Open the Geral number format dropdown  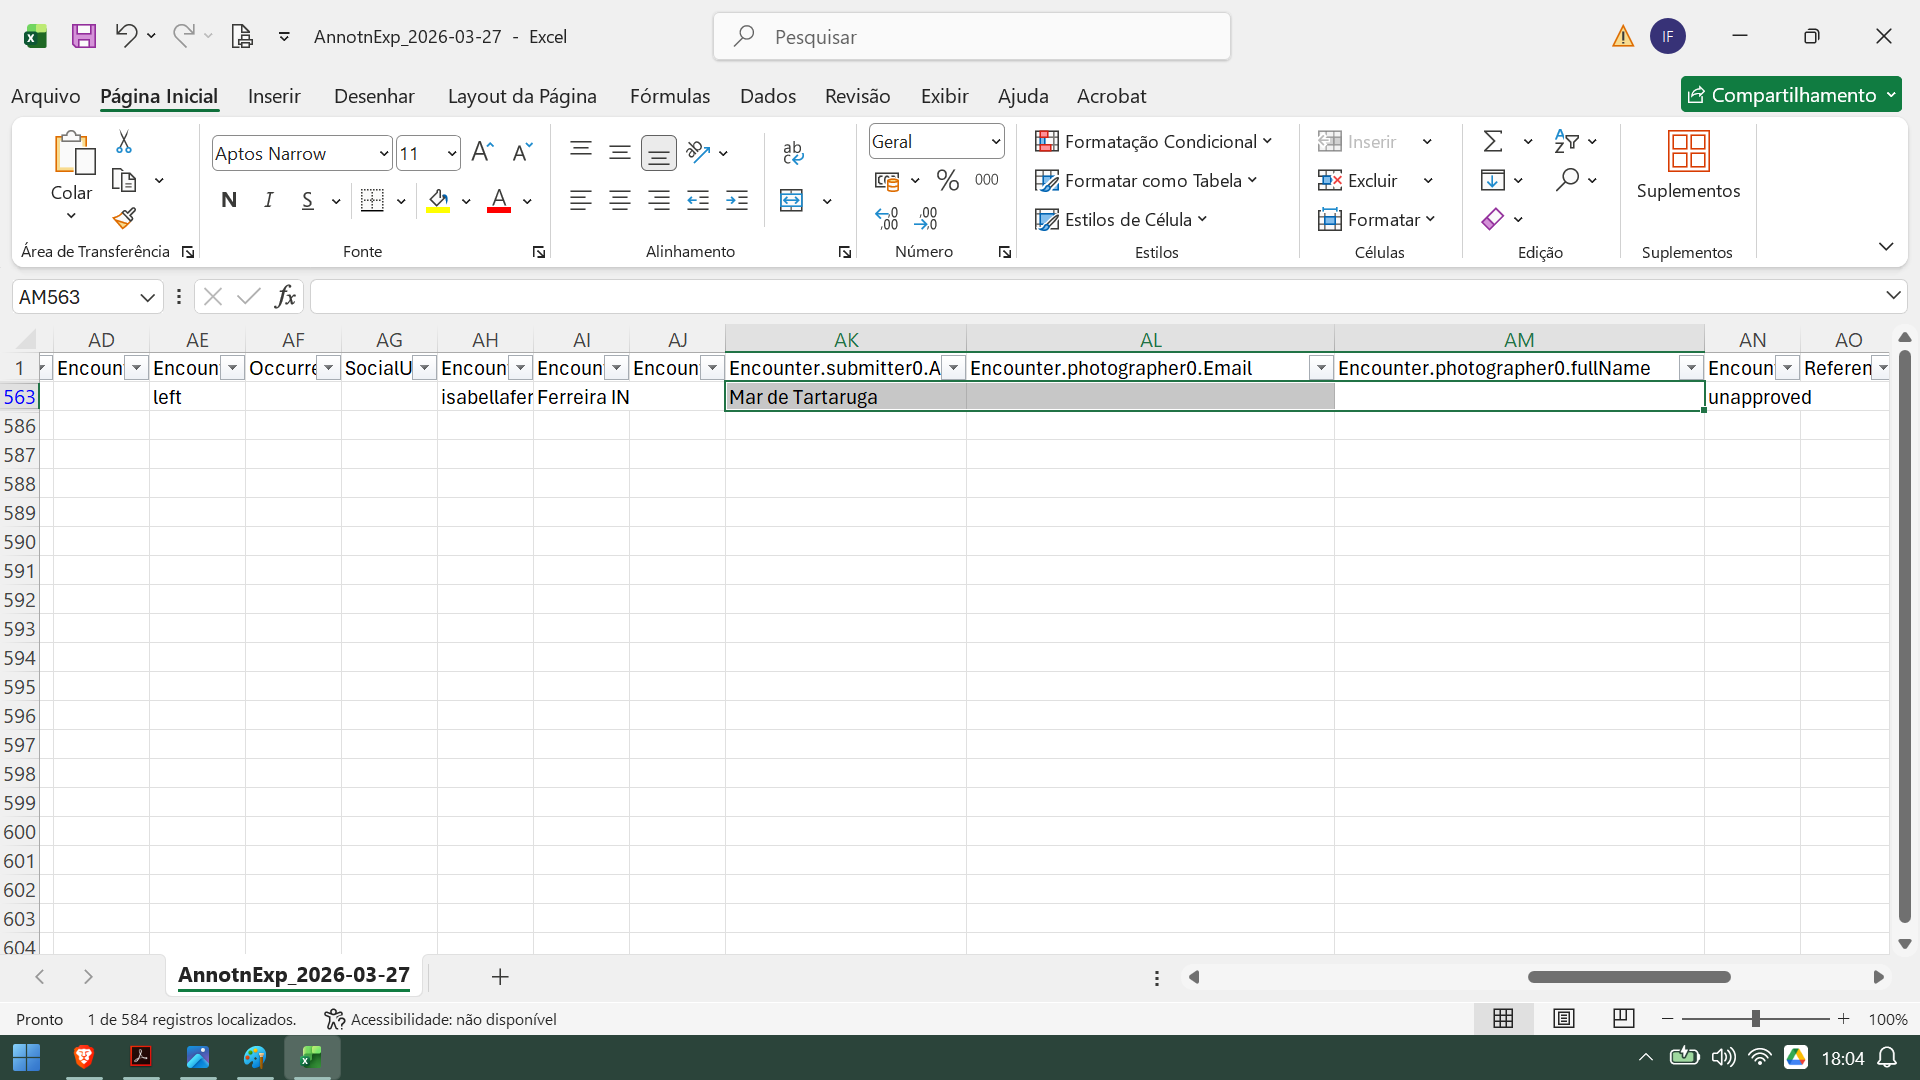click(x=995, y=141)
